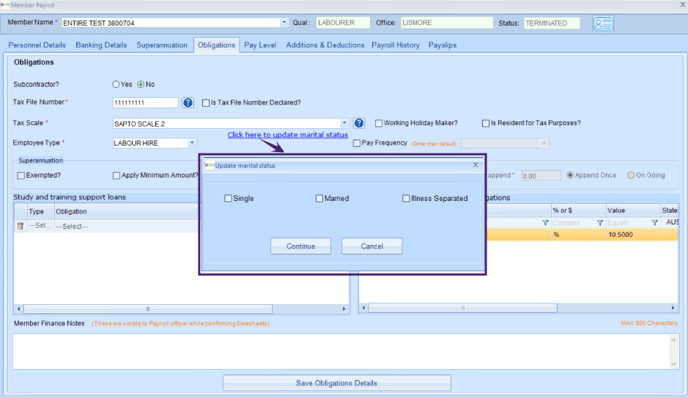Click the Contains filter field
Image resolution: width=688 pixels, height=397 pixels.
pyautogui.click(x=574, y=223)
